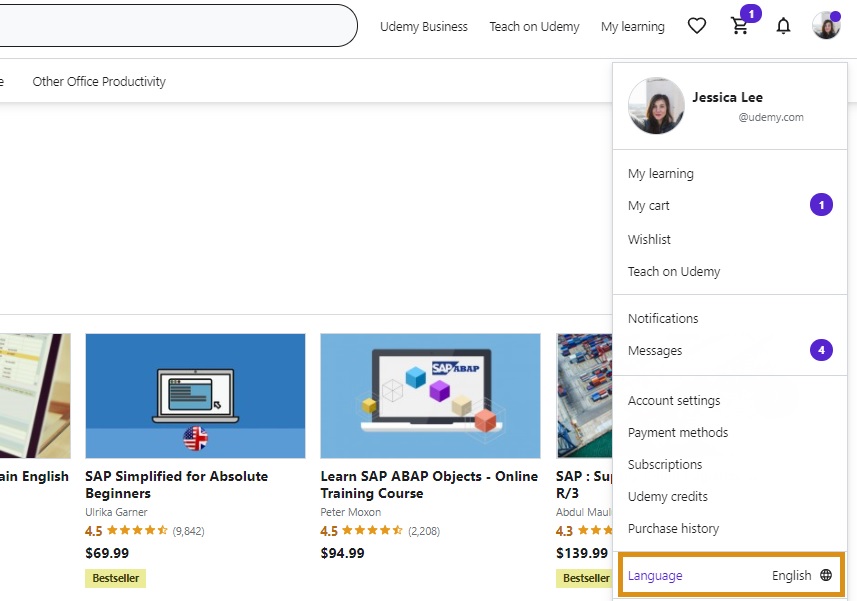Image resolution: width=857 pixels, height=601 pixels.
Task: Open Account settings menu entry
Action: pyautogui.click(x=673, y=400)
